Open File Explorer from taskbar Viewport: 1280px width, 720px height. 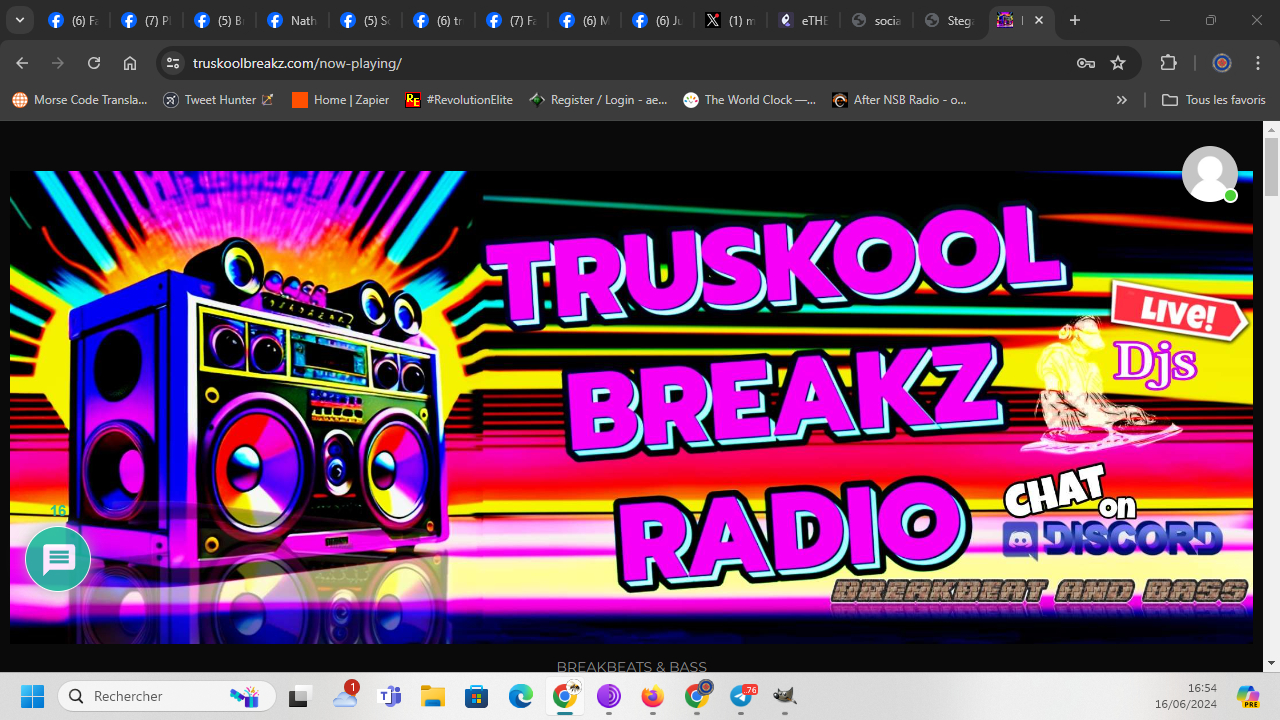click(x=433, y=696)
